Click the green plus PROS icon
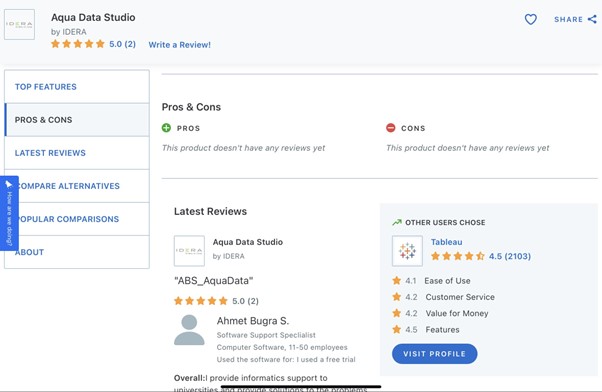 [x=166, y=128]
